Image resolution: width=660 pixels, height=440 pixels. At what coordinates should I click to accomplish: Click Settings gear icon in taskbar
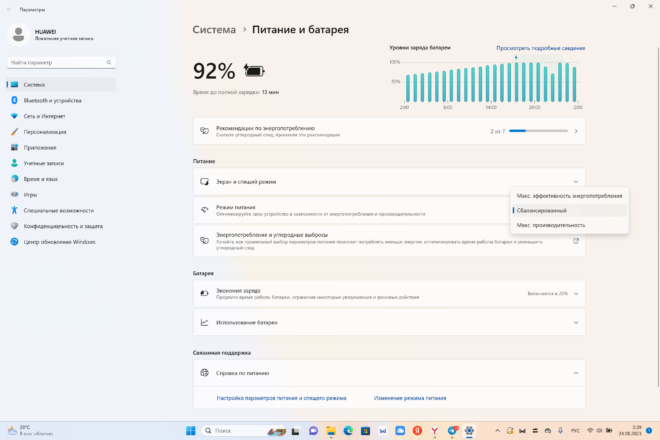(469, 431)
